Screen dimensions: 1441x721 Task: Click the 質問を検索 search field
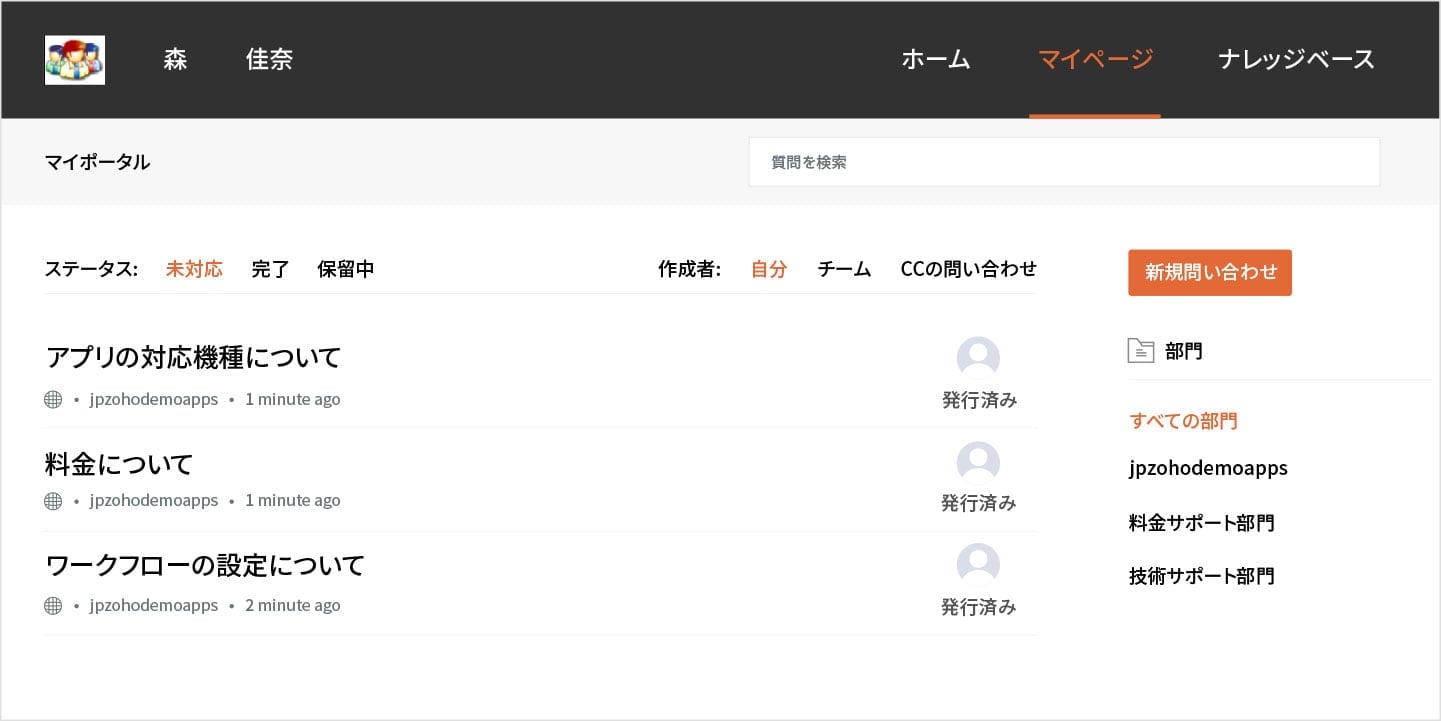[1064, 162]
